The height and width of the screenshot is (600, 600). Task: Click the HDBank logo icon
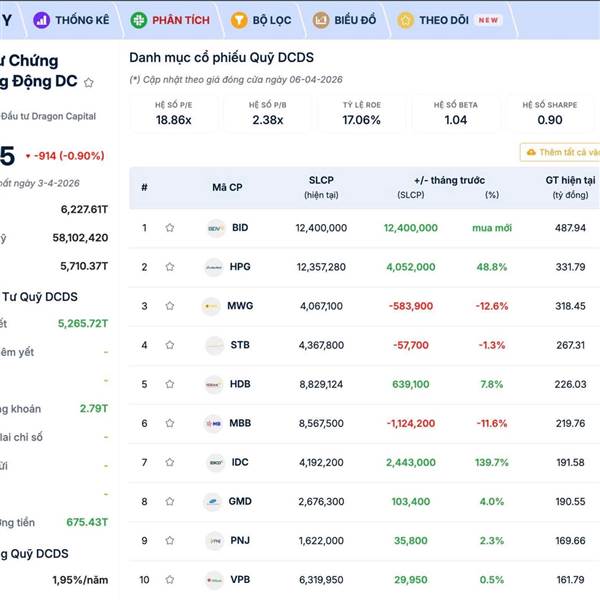(213, 384)
